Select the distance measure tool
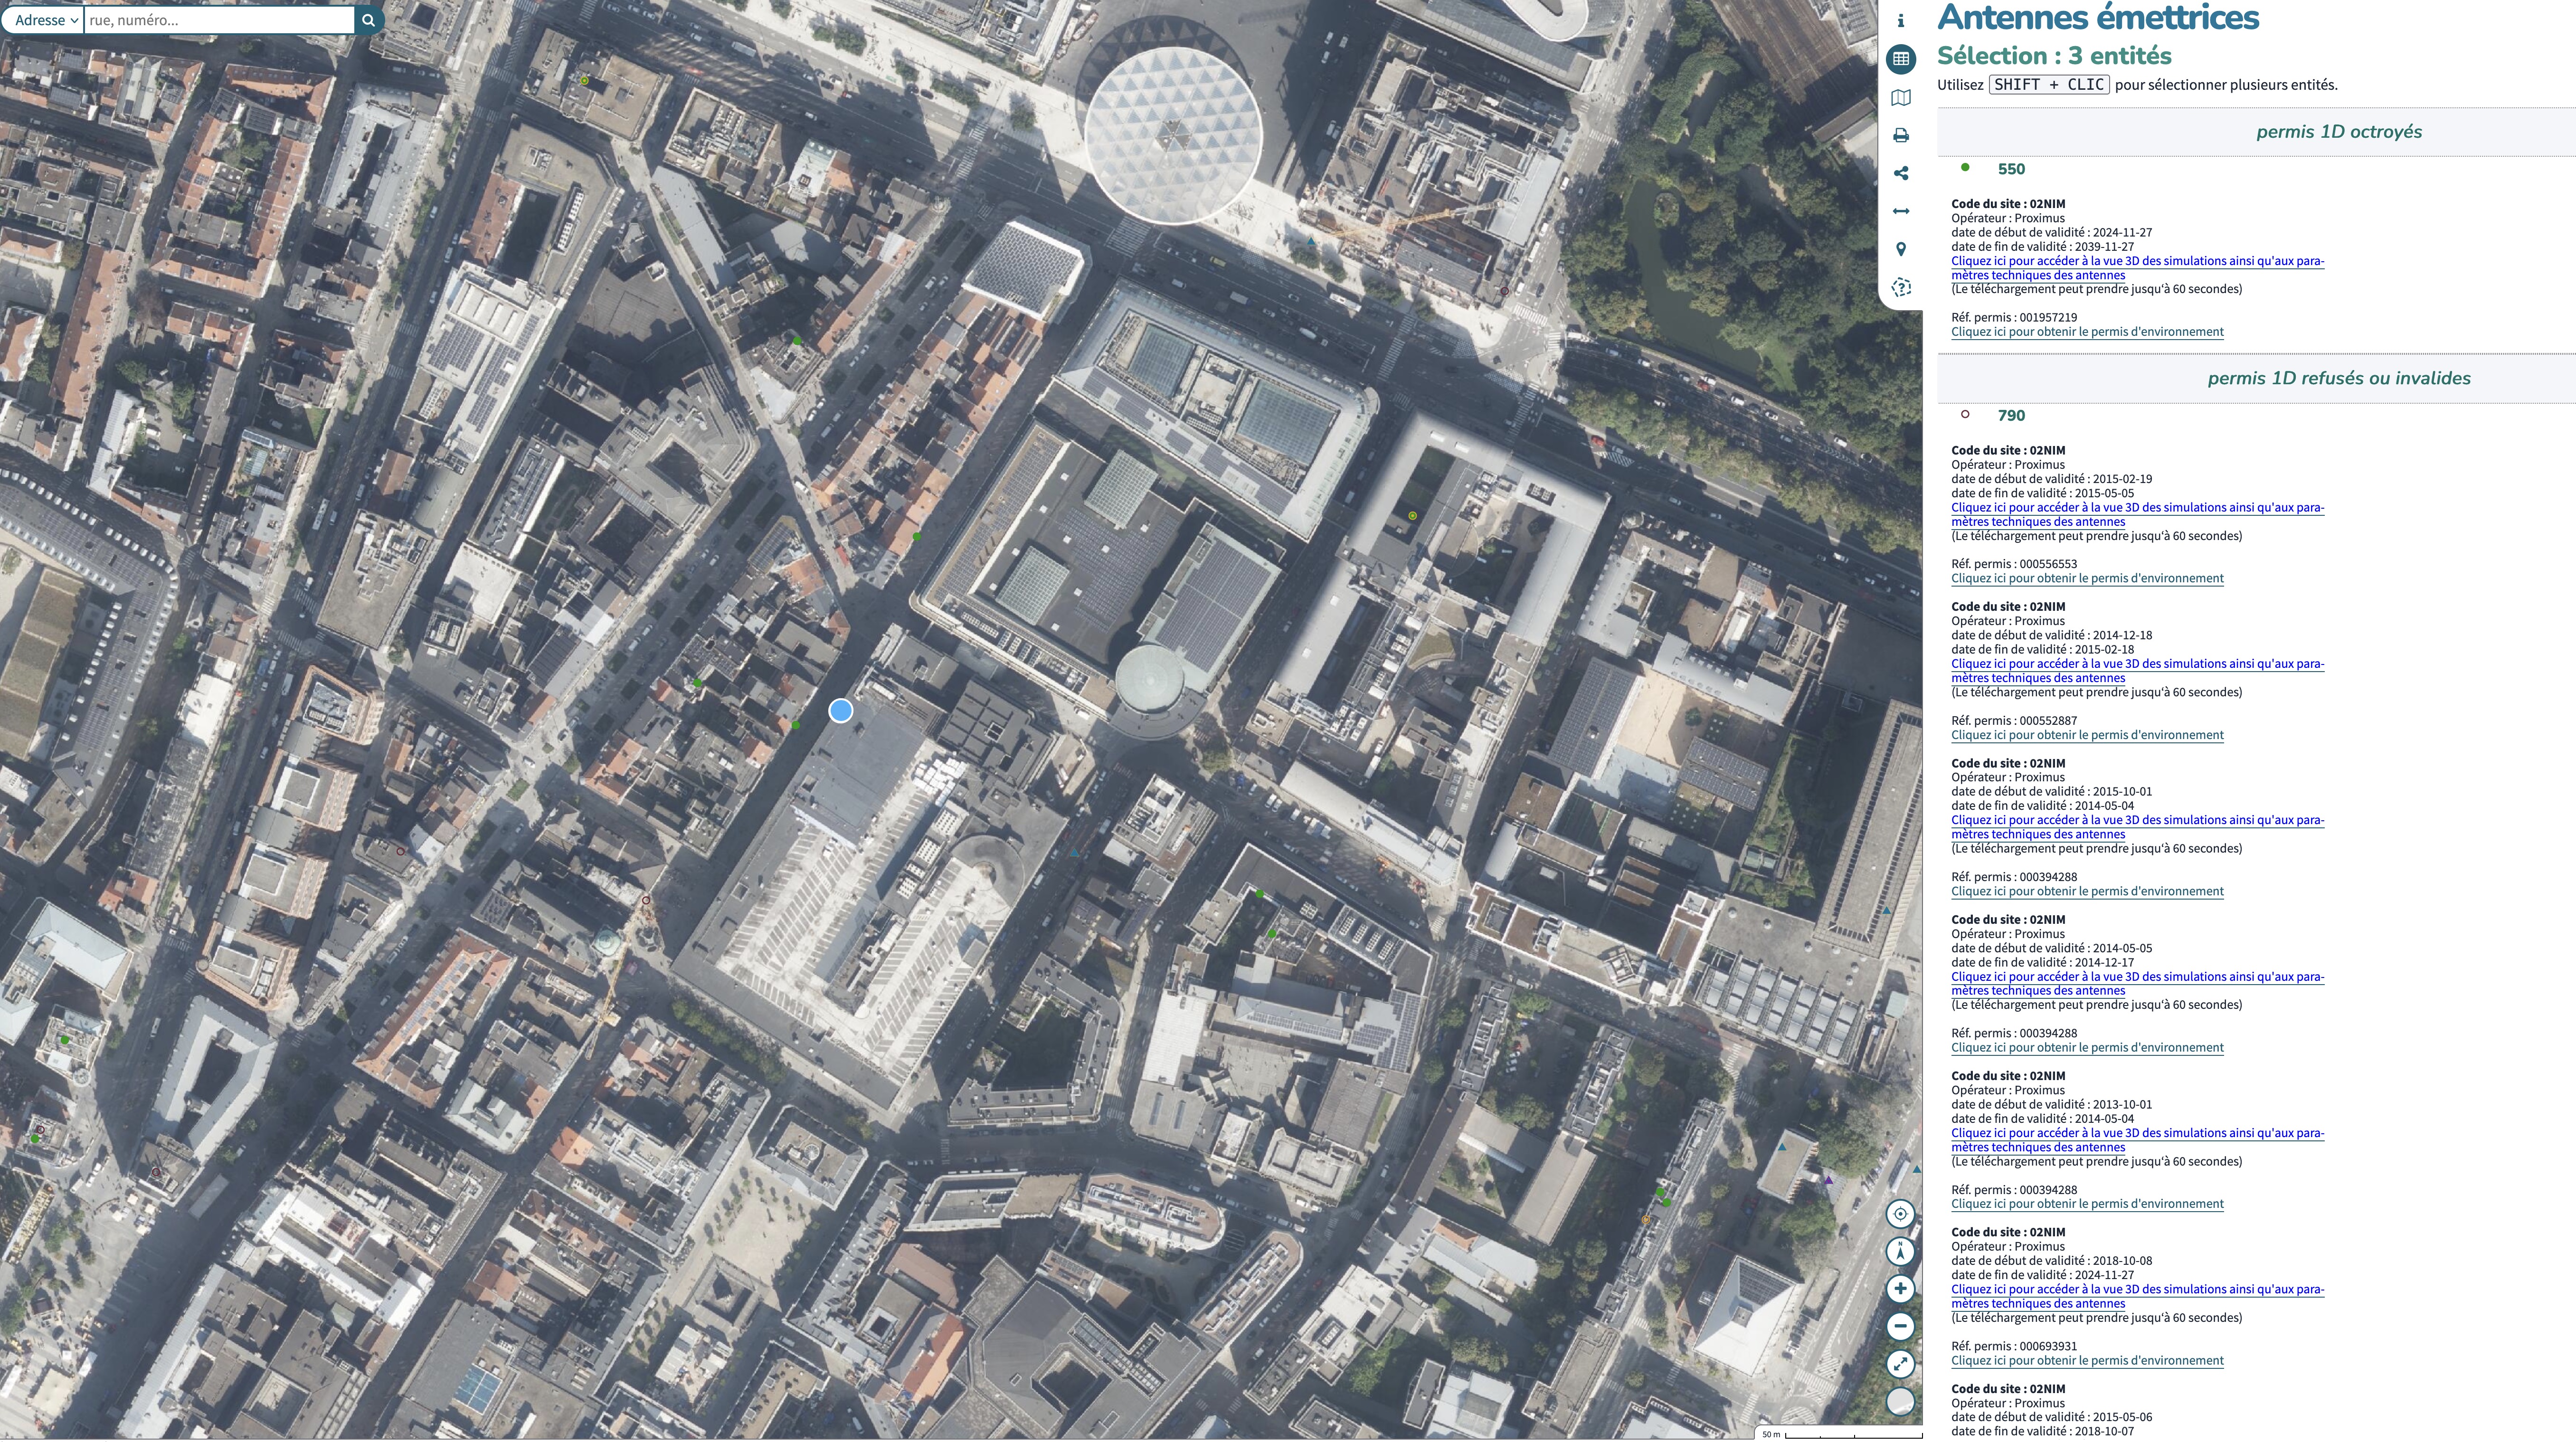Image resolution: width=2576 pixels, height=1442 pixels. (x=1900, y=211)
